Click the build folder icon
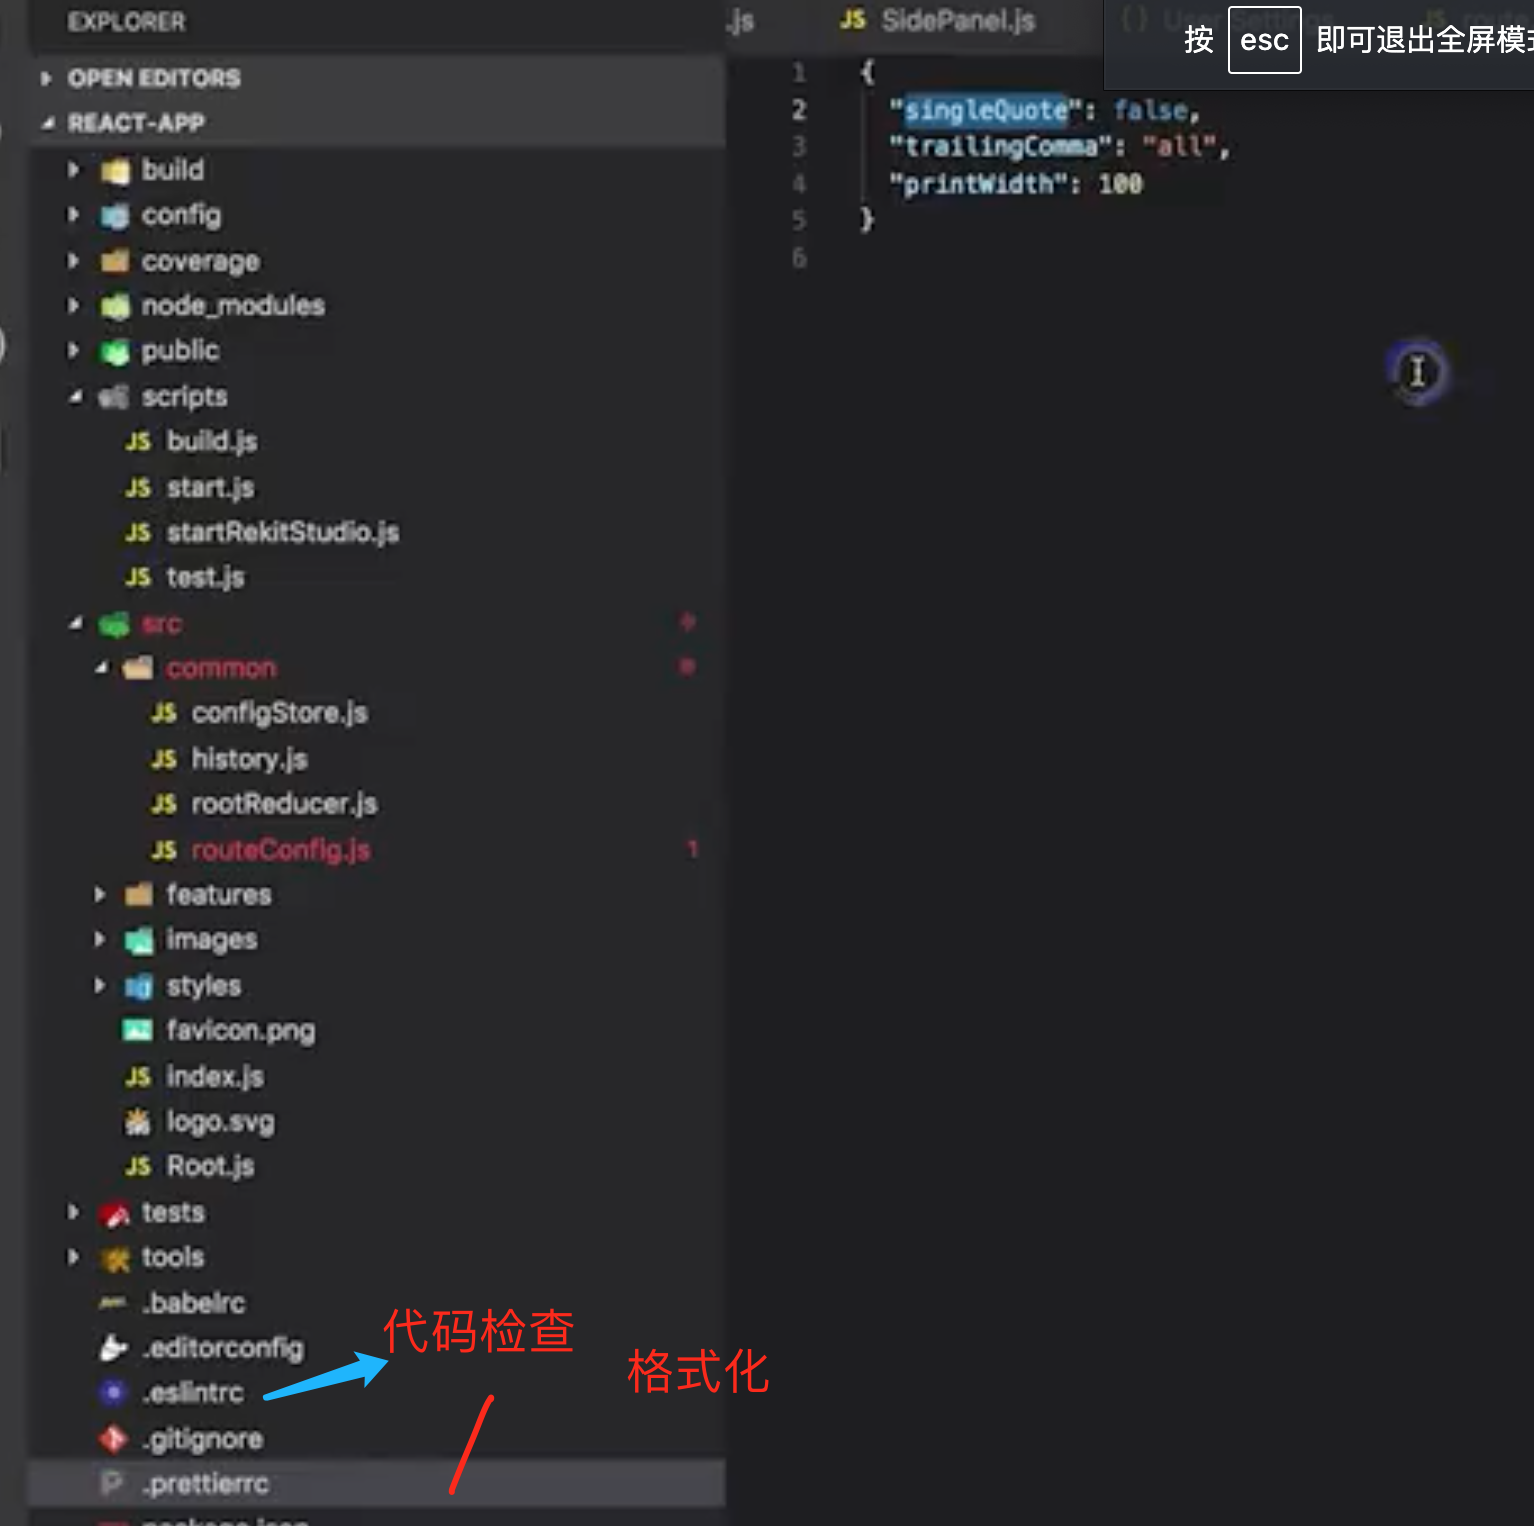 point(115,171)
